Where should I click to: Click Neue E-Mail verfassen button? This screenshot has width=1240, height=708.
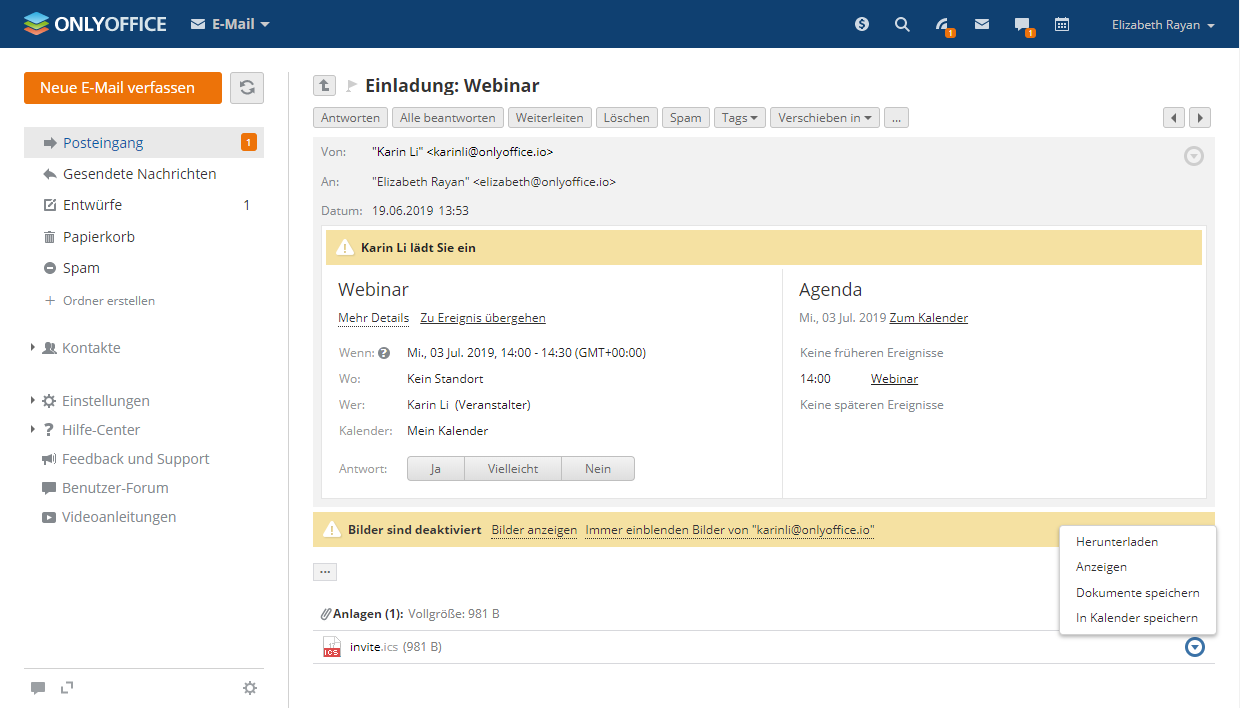[123, 88]
